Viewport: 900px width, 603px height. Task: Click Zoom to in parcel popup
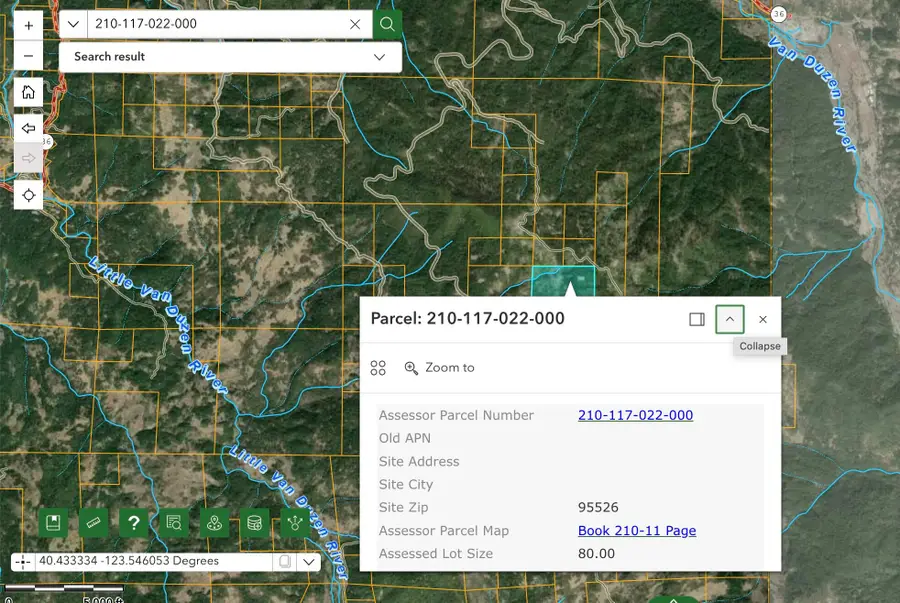coord(440,368)
